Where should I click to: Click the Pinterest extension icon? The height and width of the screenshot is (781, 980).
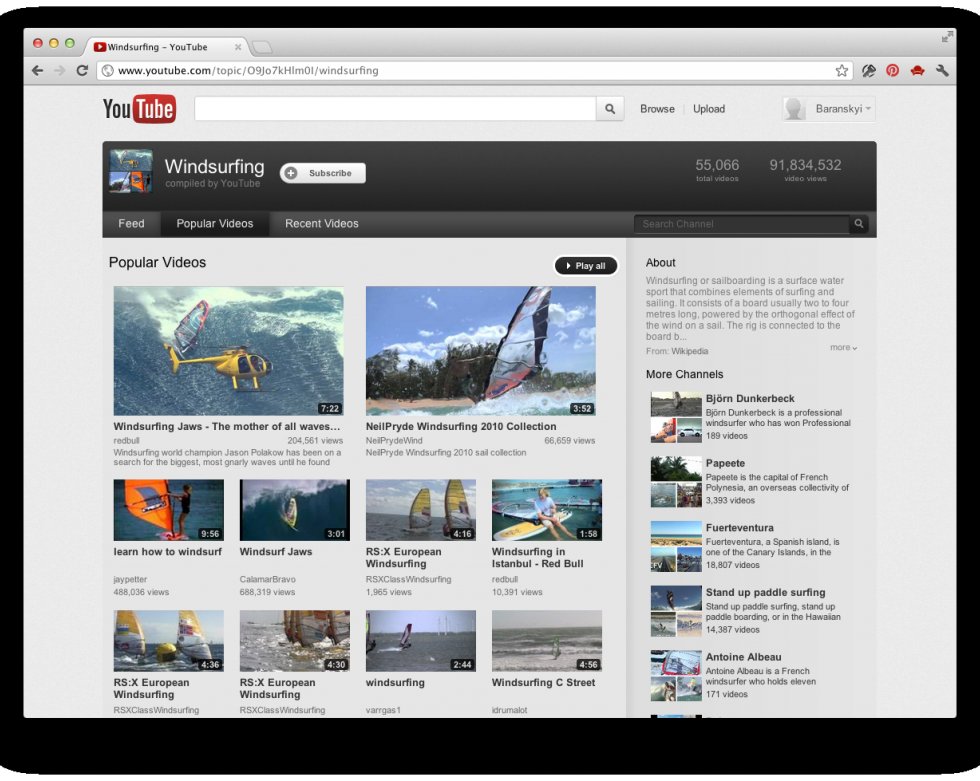[x=892, y=71]
